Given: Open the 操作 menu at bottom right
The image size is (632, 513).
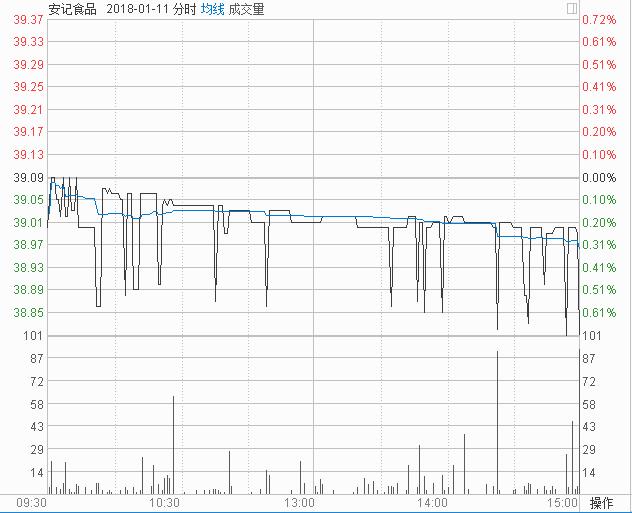Looking at the screenshot, I should (601, 502).
